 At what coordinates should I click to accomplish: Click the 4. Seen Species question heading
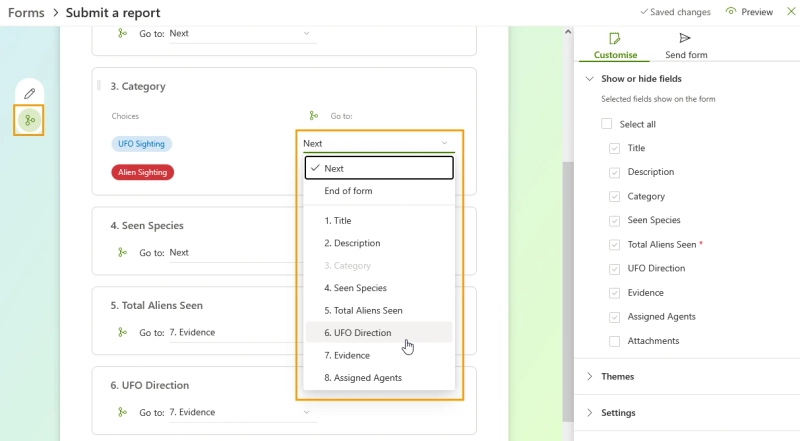pyautogui.click(x=147, y=225)
